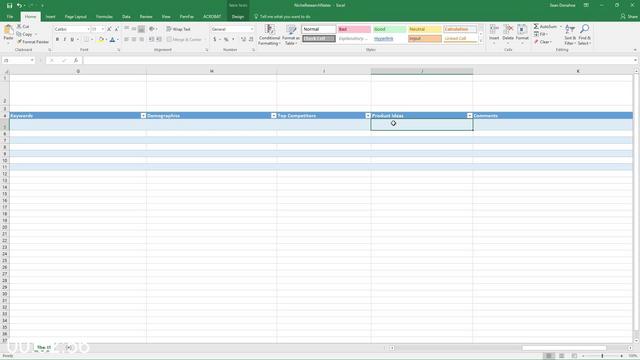640x360 pixels.
Task: Decrease decimal places
Action: coord(251,40)
